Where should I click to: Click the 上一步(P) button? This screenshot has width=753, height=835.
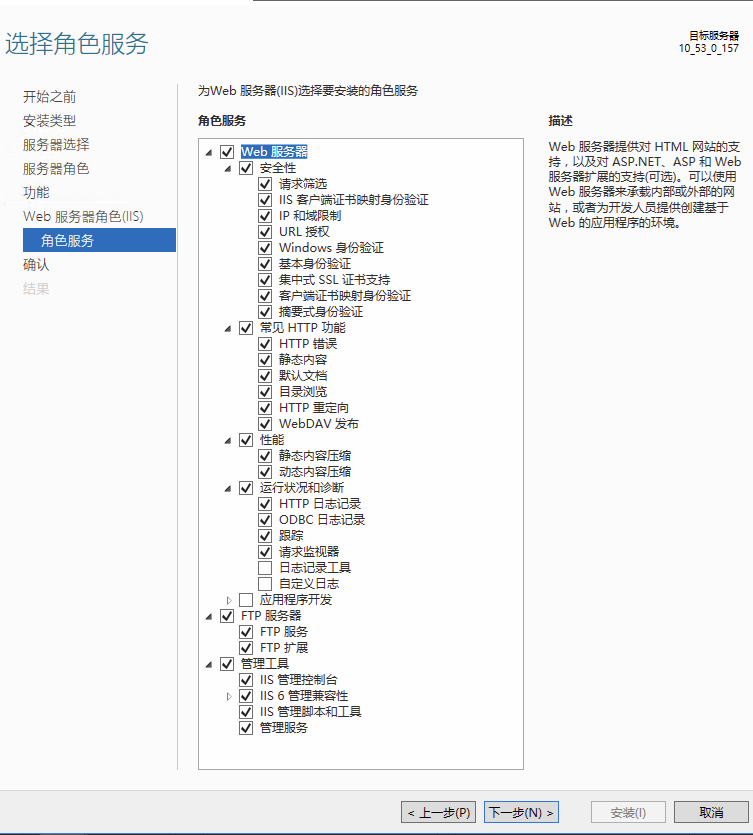(x=439, y=813)
